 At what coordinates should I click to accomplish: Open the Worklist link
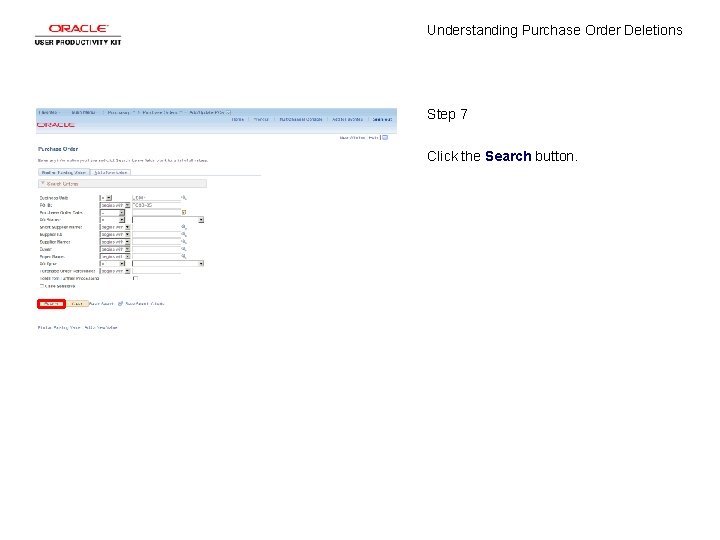pos(261,119)
